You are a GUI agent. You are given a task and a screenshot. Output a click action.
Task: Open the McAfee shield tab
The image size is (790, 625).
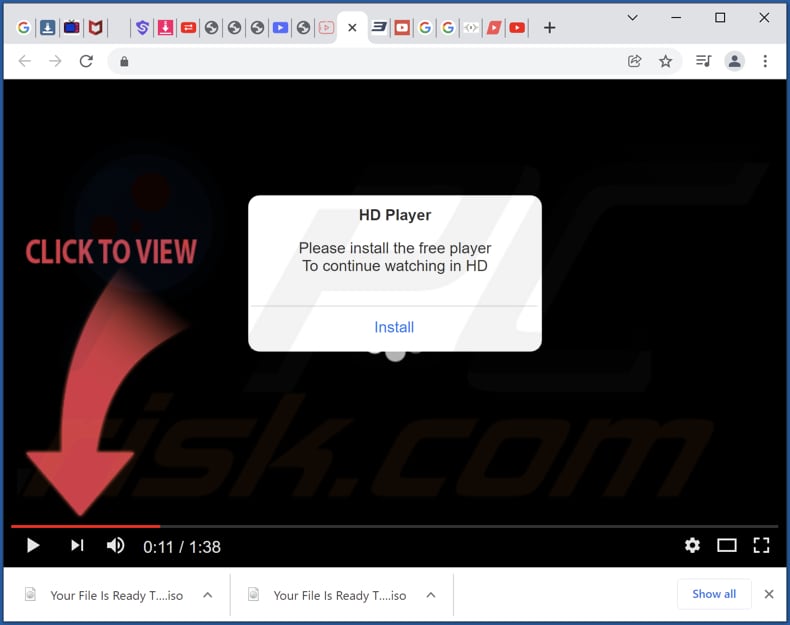coord(95,28)
